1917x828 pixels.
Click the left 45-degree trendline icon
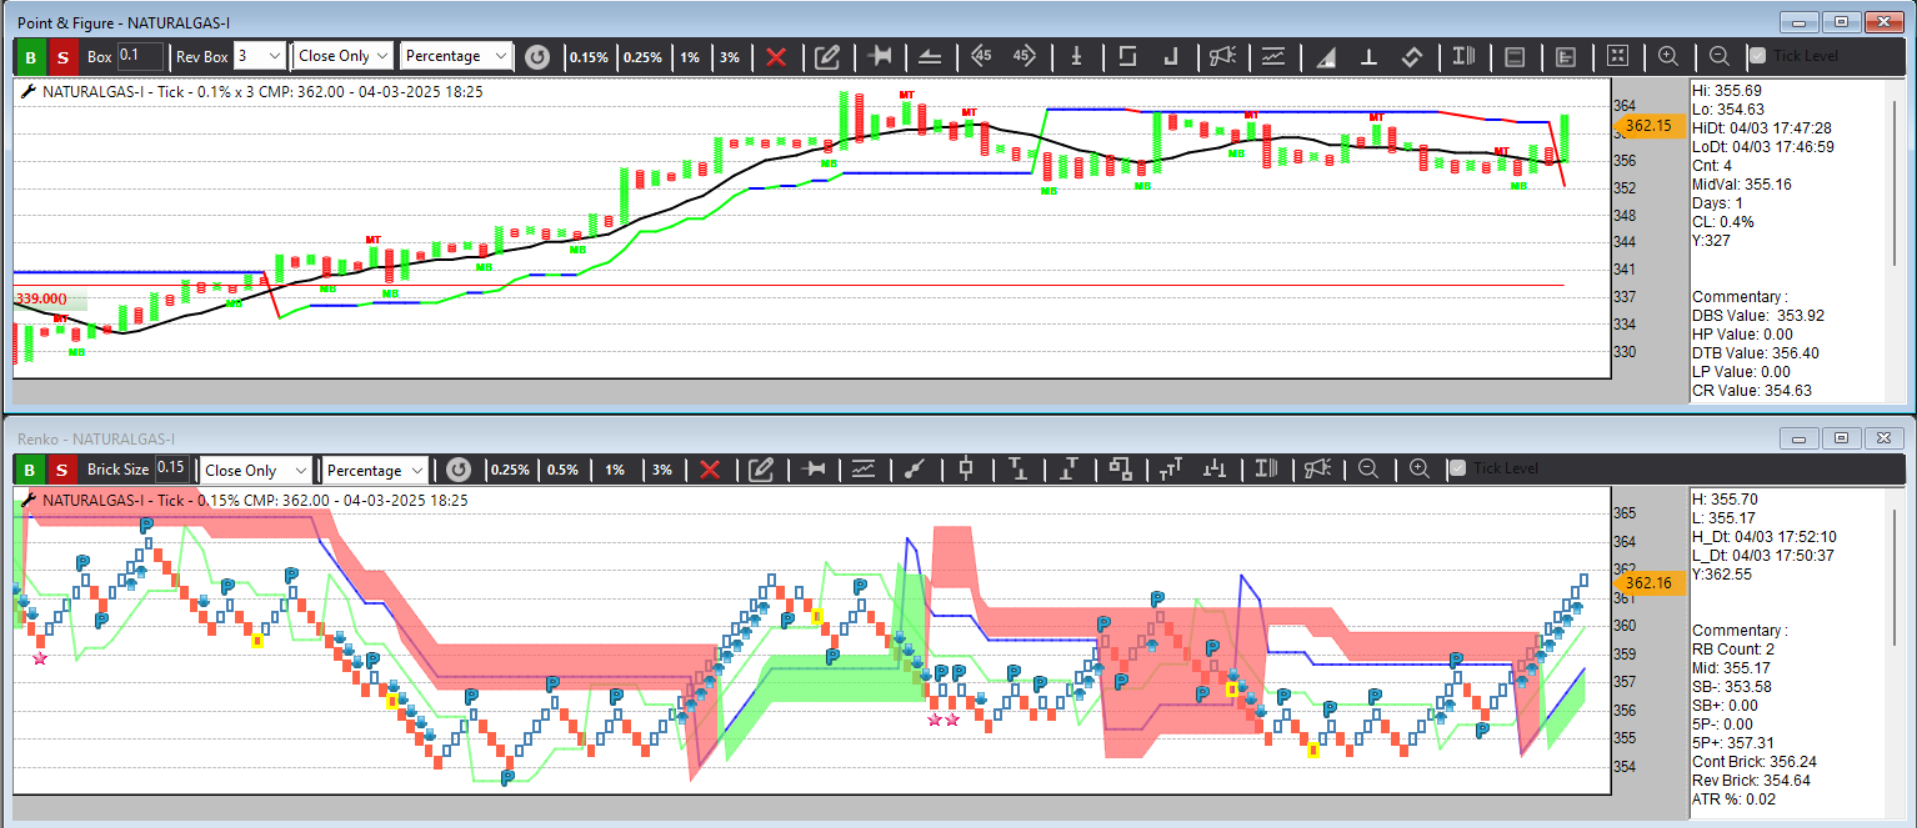coord(981,56)
